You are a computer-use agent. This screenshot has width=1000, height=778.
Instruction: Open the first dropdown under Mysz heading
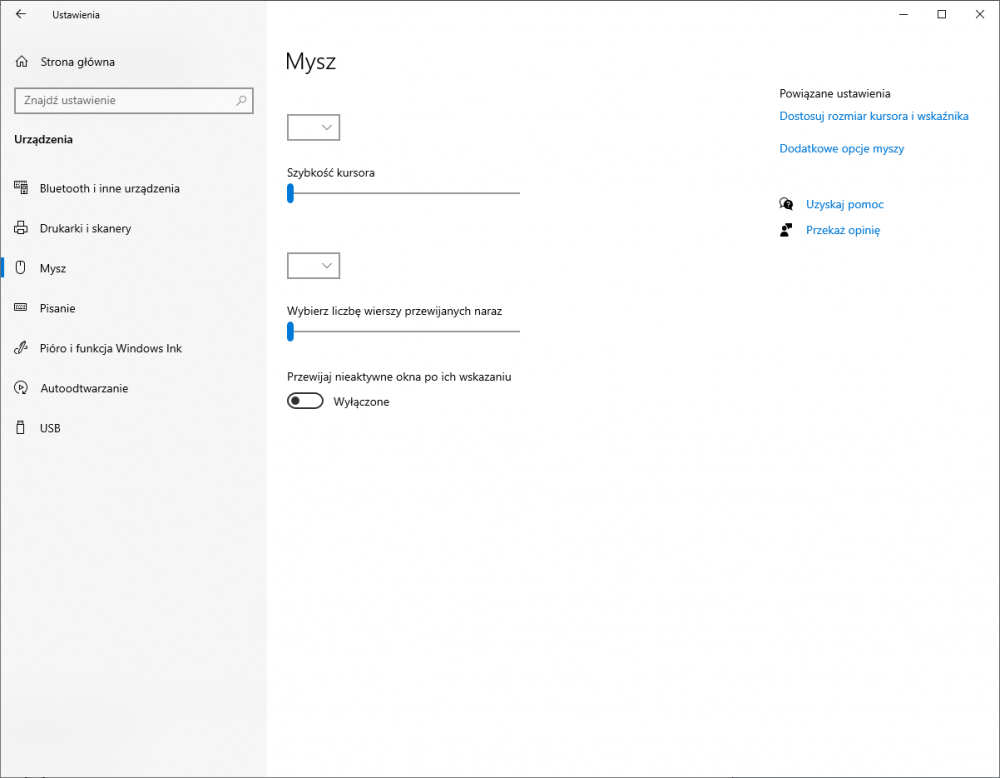point(313,127)
